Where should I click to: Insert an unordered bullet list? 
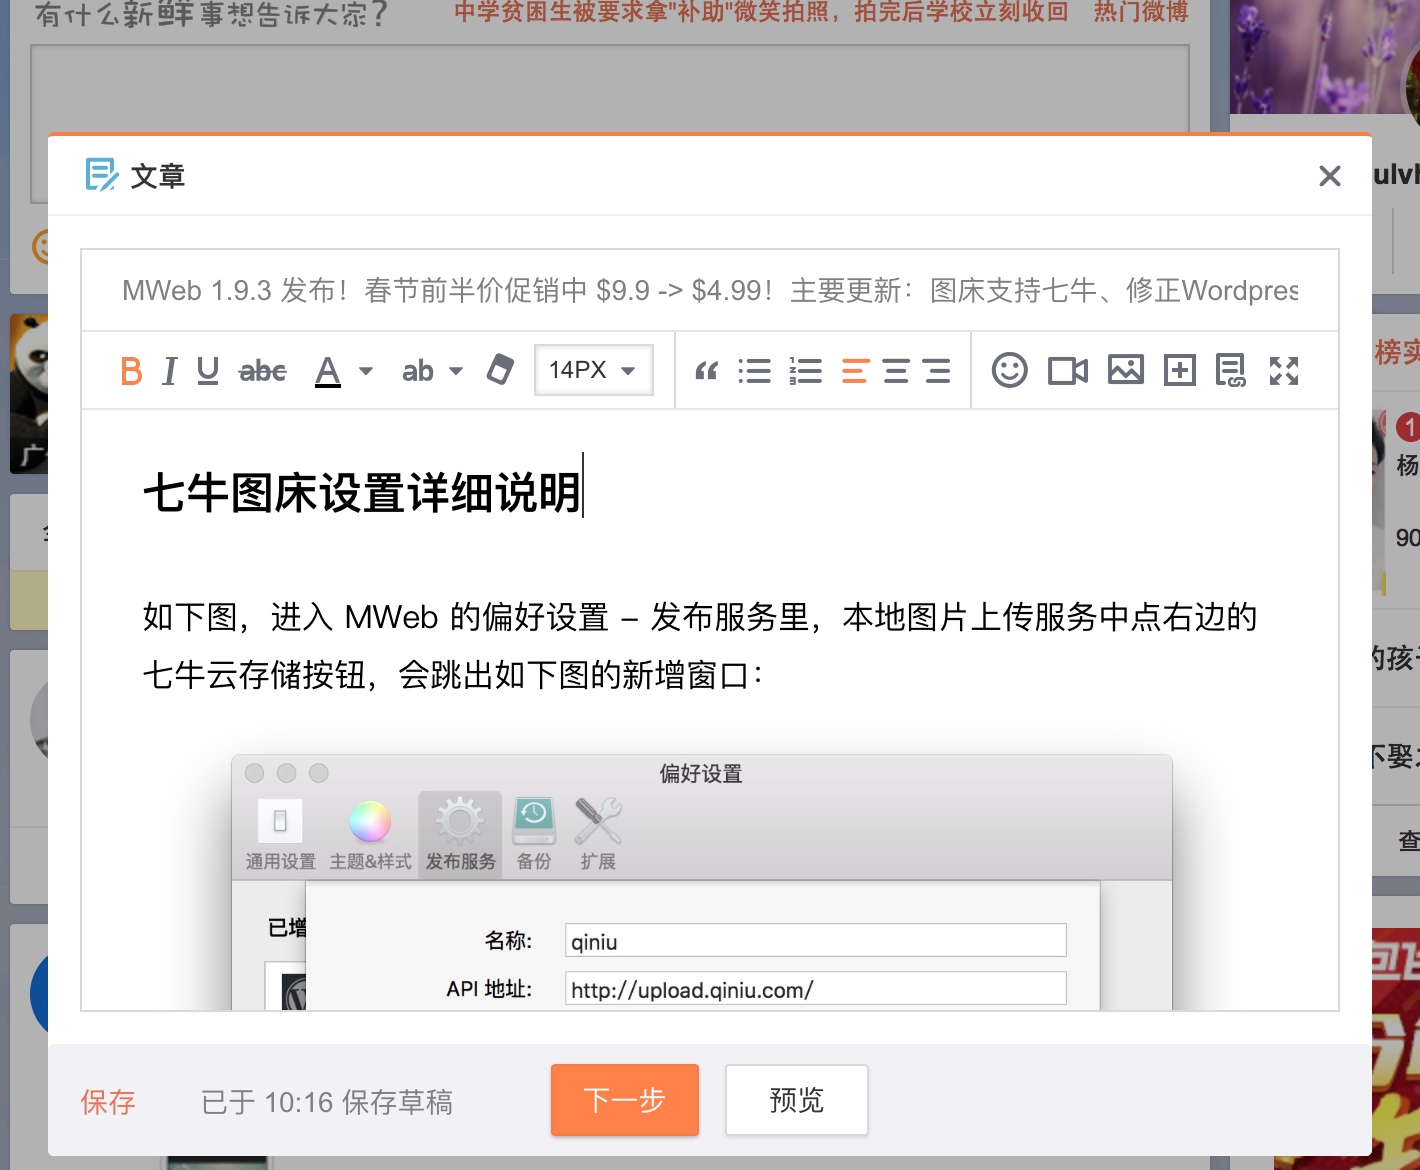point(755,371)
